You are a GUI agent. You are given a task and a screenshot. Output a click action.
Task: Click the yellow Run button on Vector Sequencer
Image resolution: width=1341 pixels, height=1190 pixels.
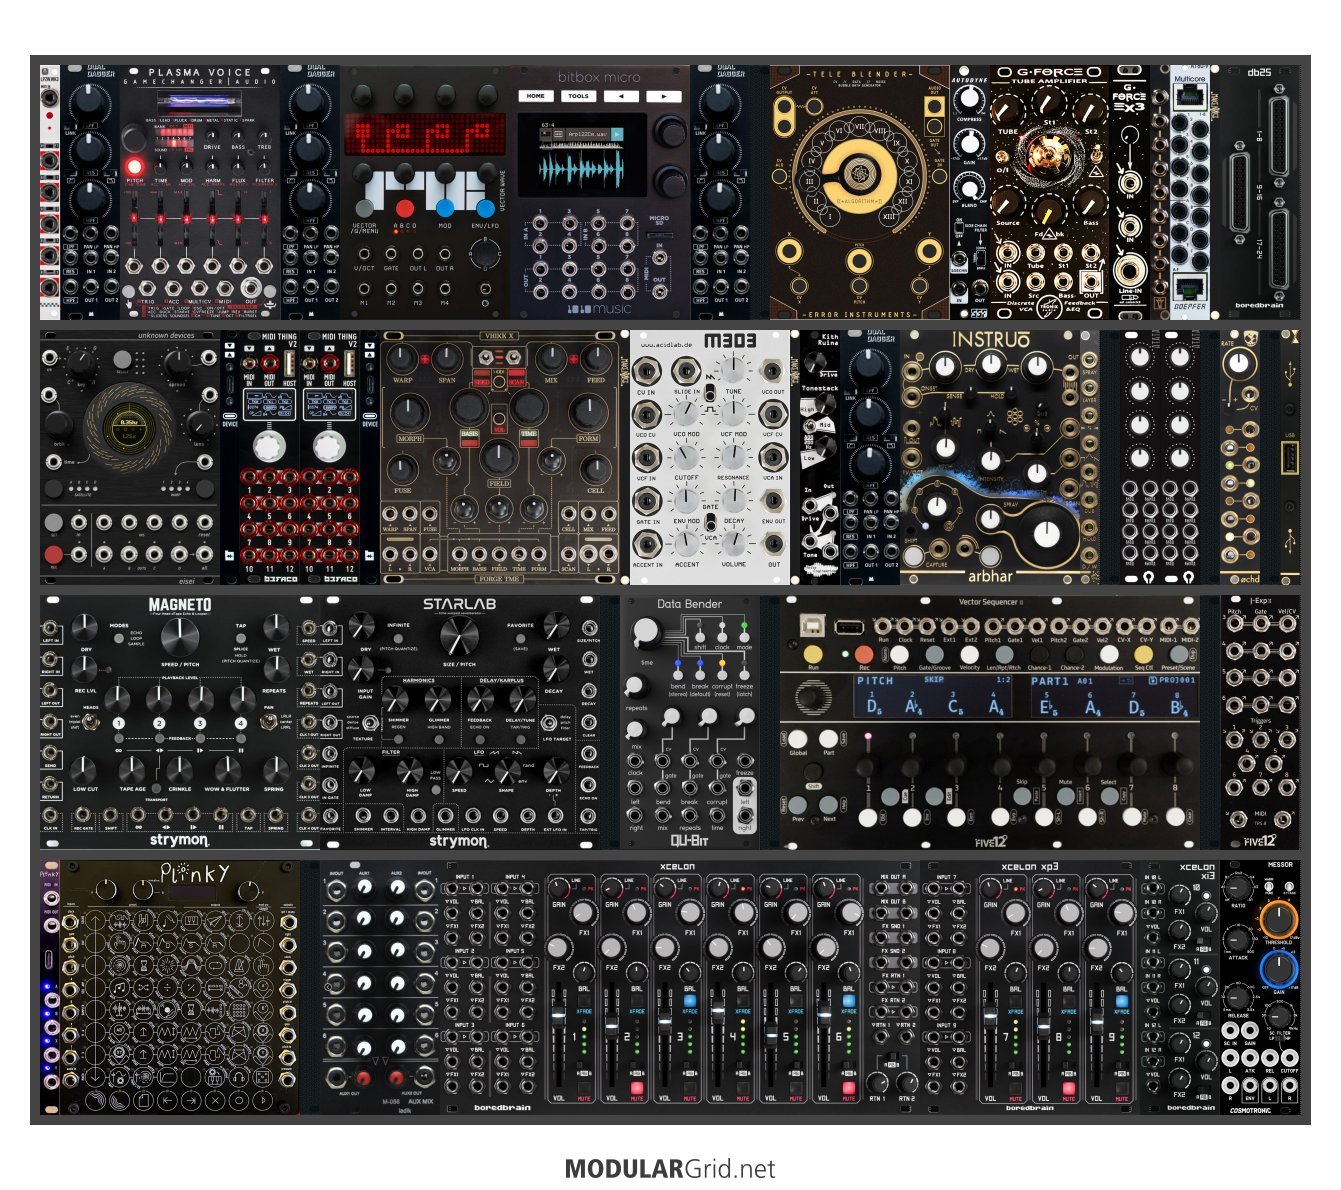tap(812, 655)
